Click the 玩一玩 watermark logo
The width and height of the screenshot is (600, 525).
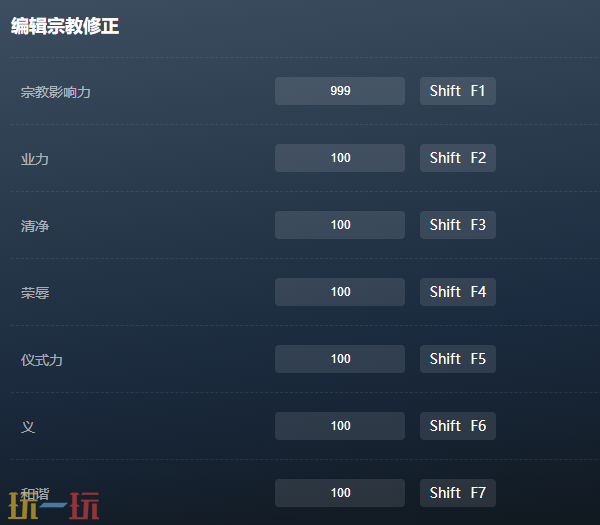(x=54, y=505)
